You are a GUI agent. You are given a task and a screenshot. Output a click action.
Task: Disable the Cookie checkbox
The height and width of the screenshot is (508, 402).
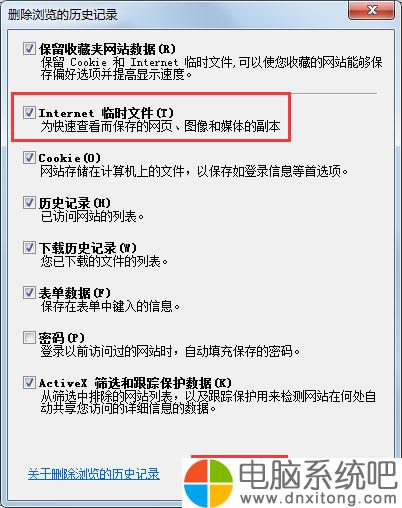29,157
